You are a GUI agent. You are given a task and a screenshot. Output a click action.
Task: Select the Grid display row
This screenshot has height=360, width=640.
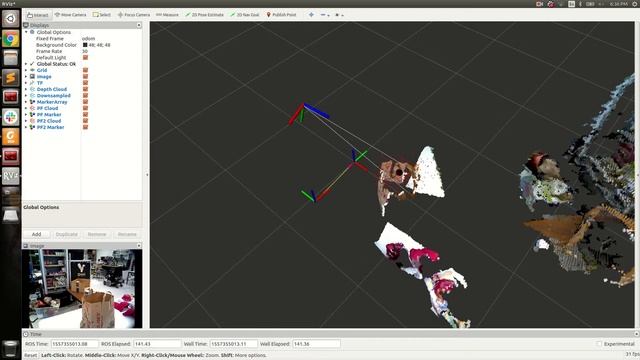click(82, 70)
